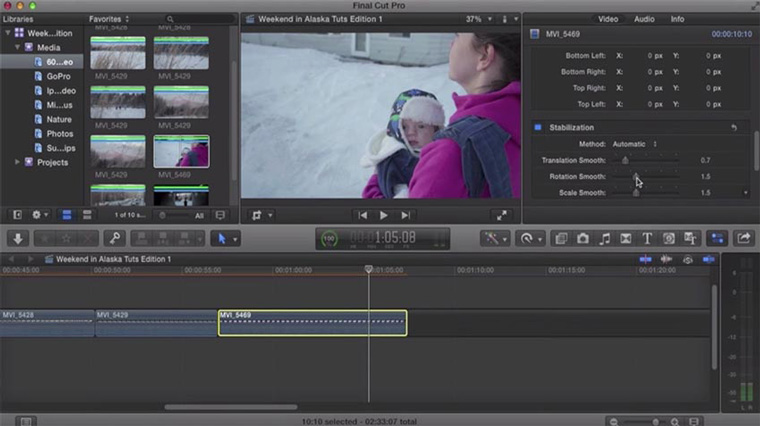Click the Import Media arrow button
This screenshot has width=760, height=426.
click(18, 238)
